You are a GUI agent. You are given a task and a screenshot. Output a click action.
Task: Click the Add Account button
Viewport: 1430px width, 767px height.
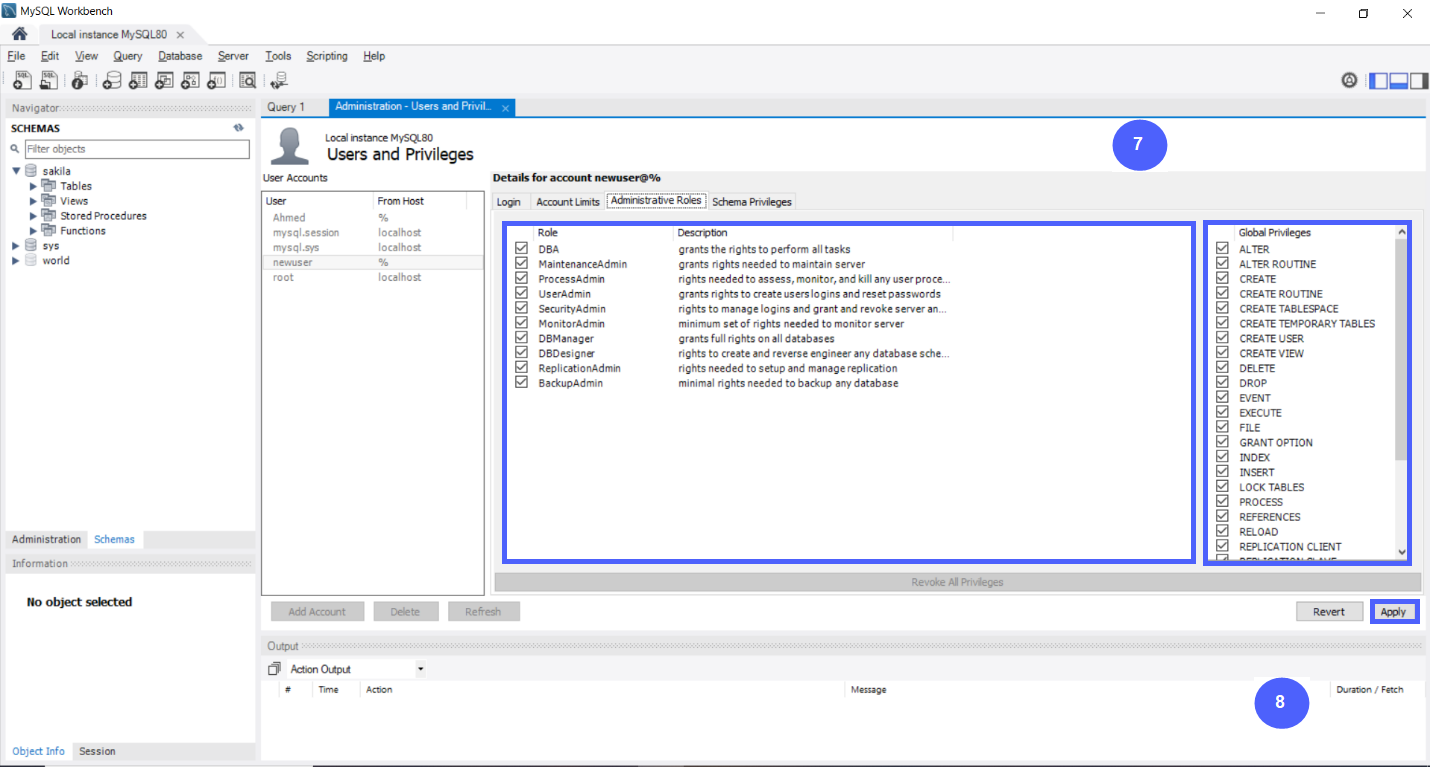tap(317, 612)
